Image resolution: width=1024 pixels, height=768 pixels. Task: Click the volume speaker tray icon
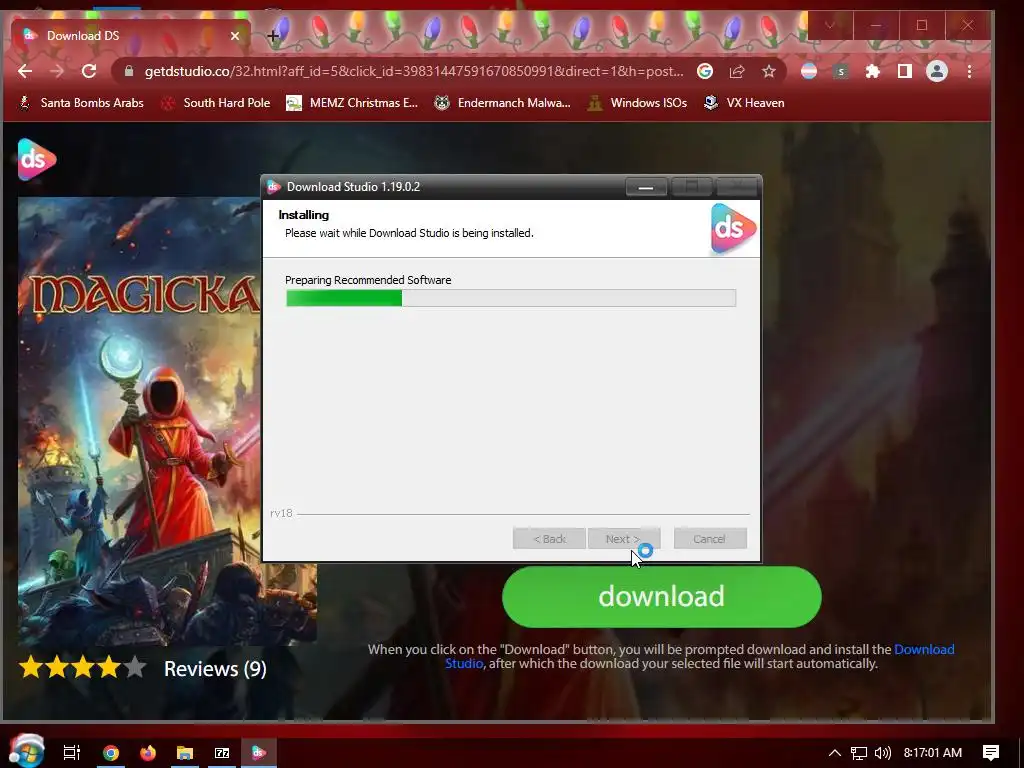click(882, 753)
